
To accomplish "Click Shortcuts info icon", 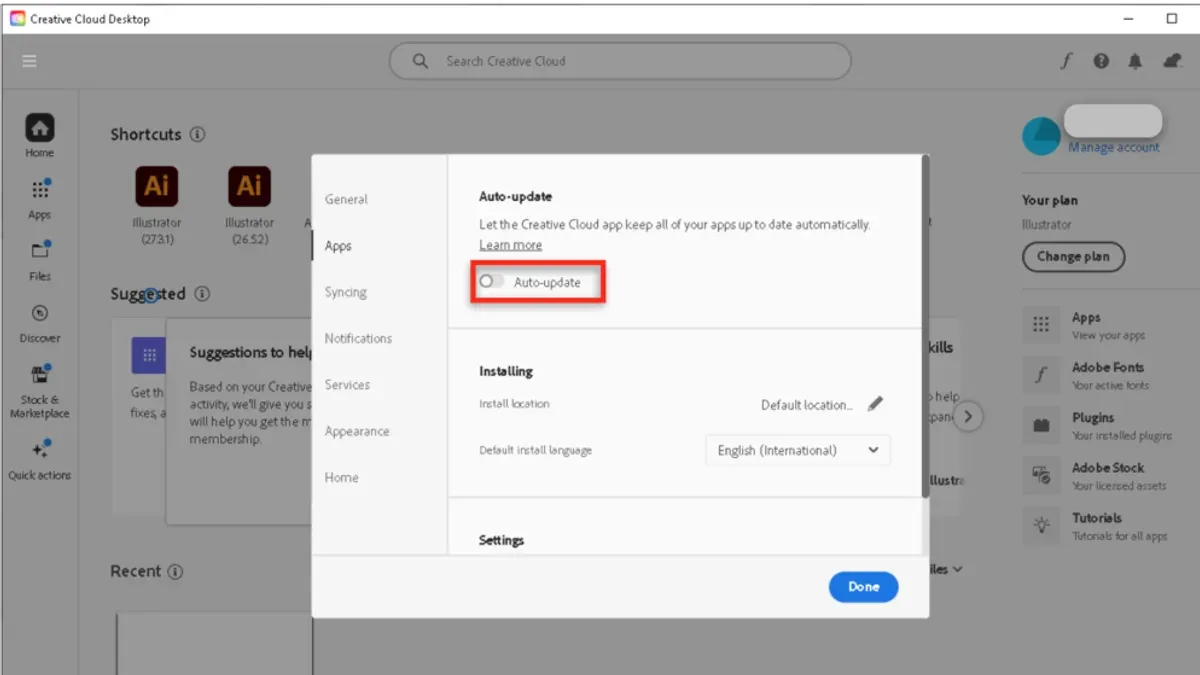I will coord(197,134).
